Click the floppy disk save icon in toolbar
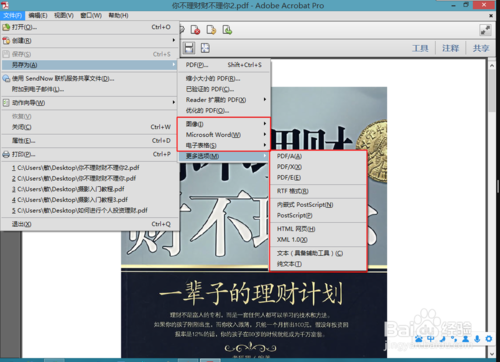Screen dimensions: 500x362 coord(189,48)
